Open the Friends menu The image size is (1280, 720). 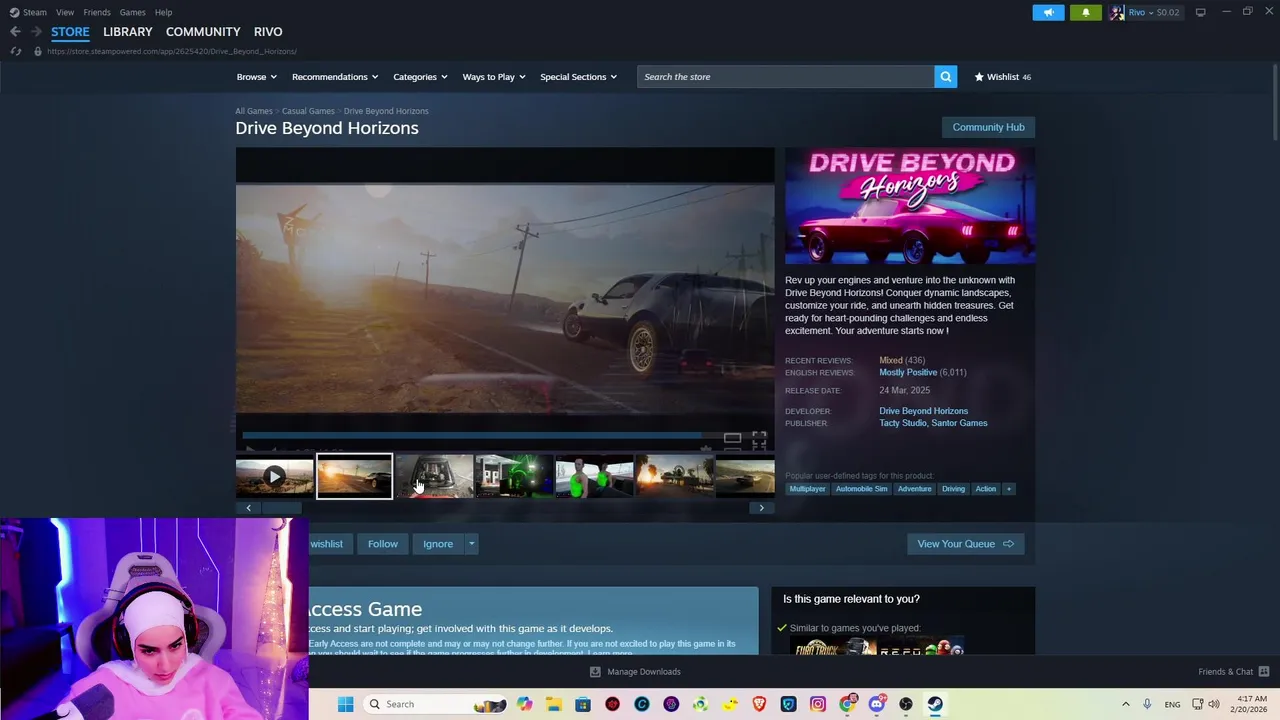click(x=97, y=12)
